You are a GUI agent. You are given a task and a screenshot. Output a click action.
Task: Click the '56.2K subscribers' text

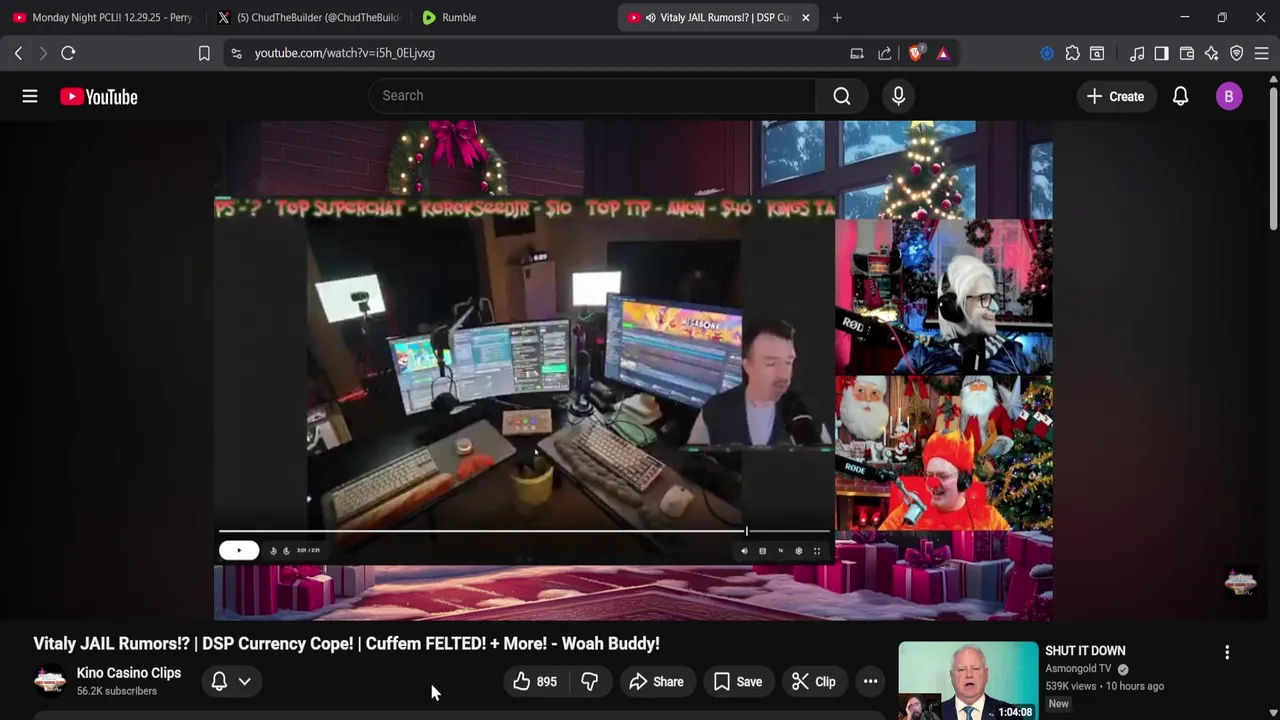117,691
